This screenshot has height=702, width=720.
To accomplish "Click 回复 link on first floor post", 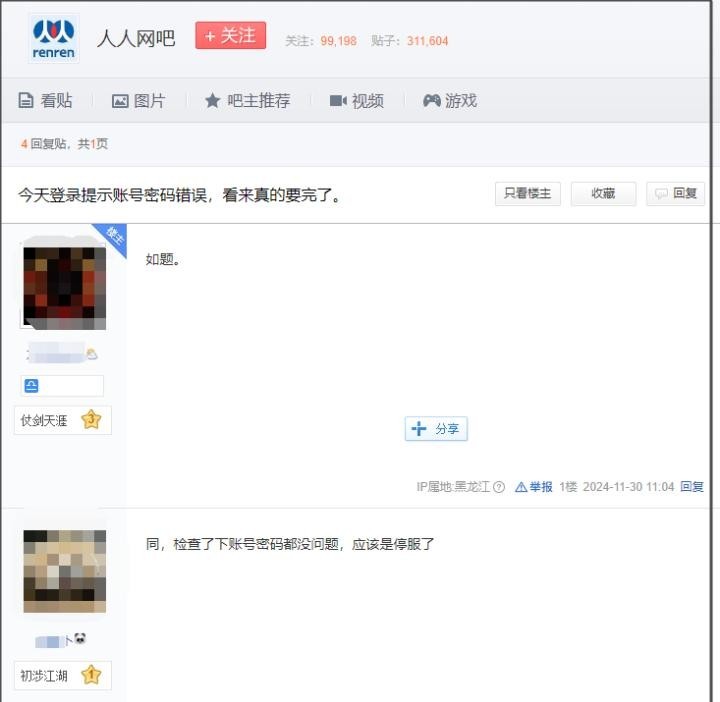I will 692,487.
